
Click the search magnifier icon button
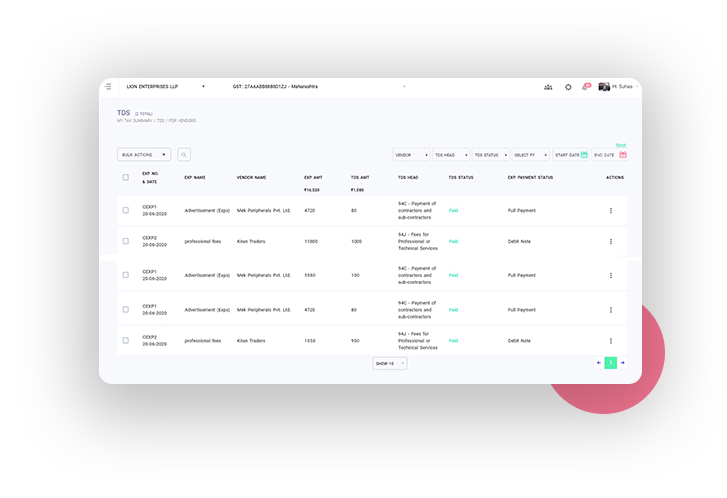pos(184,155)
